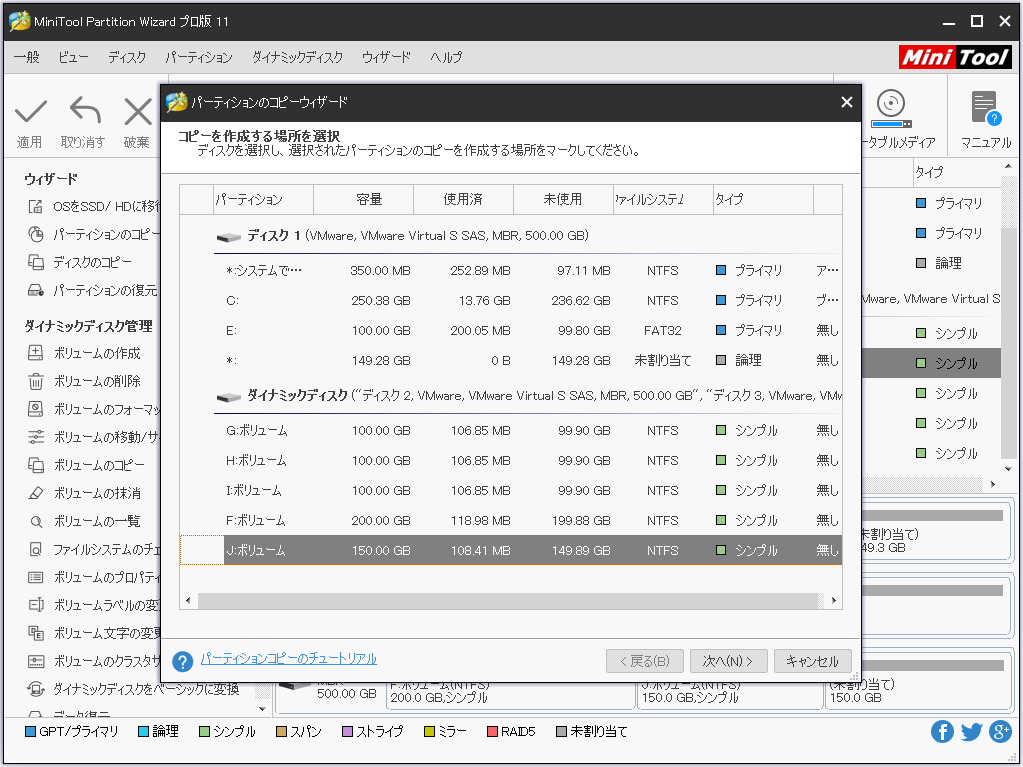Select ボリュームのコピー in the sidebar

coord(87,465)
